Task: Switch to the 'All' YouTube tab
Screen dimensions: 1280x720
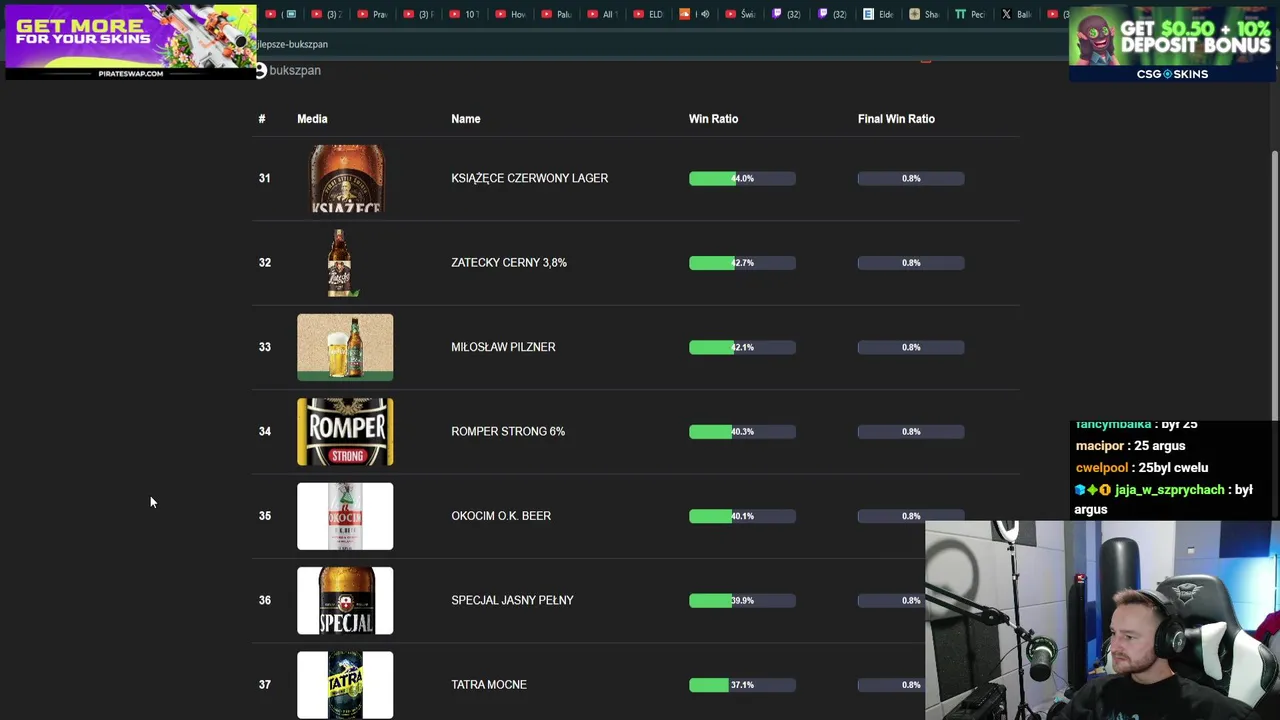Action: pos(601,14)
